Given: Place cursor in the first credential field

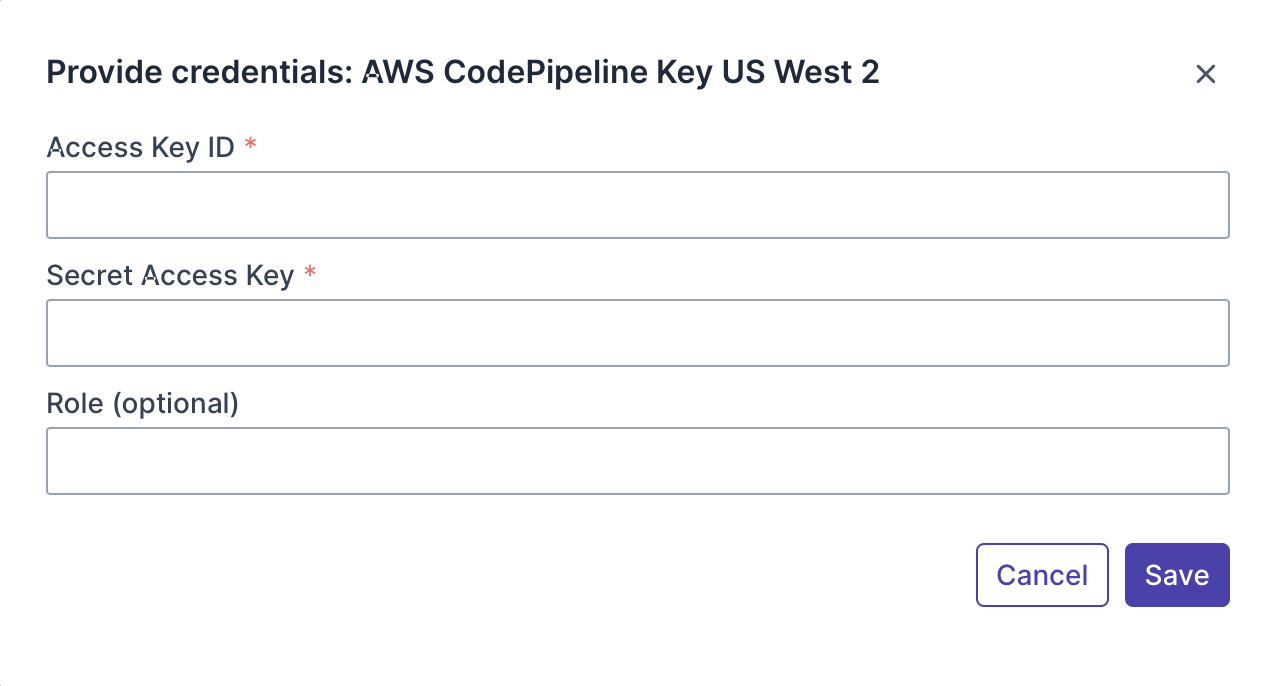Looking at the screenshot, I should (x=637, y=205).
